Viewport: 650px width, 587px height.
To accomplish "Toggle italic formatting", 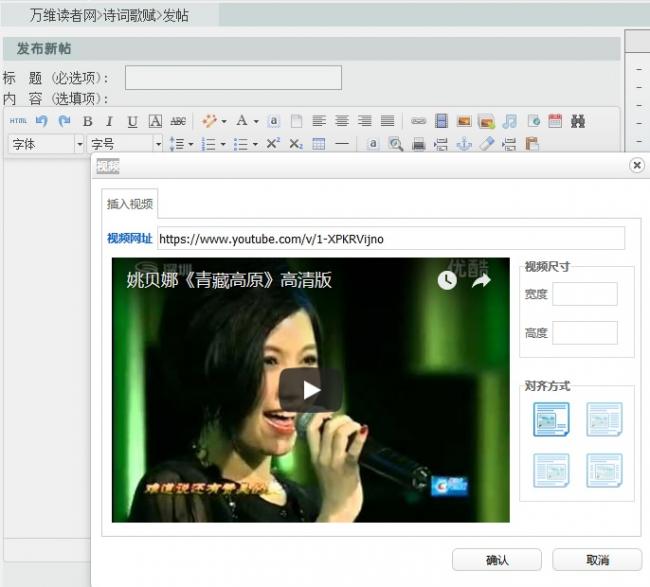I will (x=109, y=121).
